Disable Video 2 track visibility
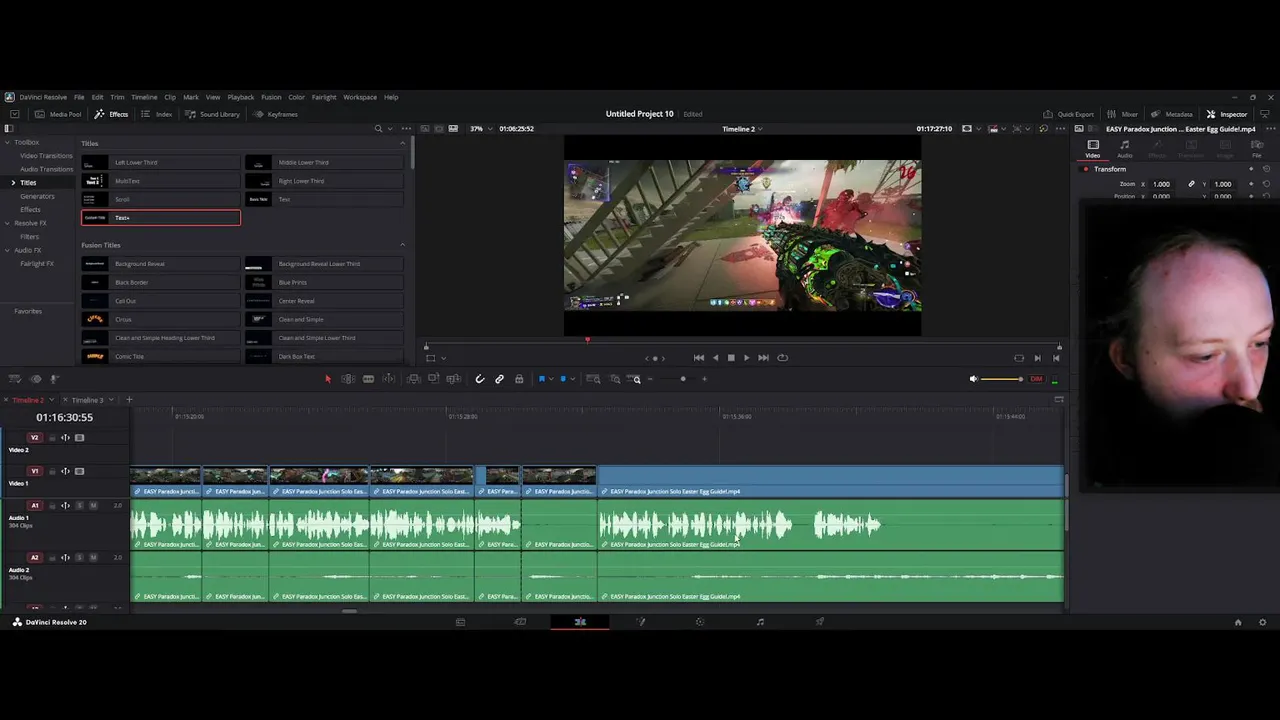The height and width of the screenshot is (720, 1280). click(80, 438)
